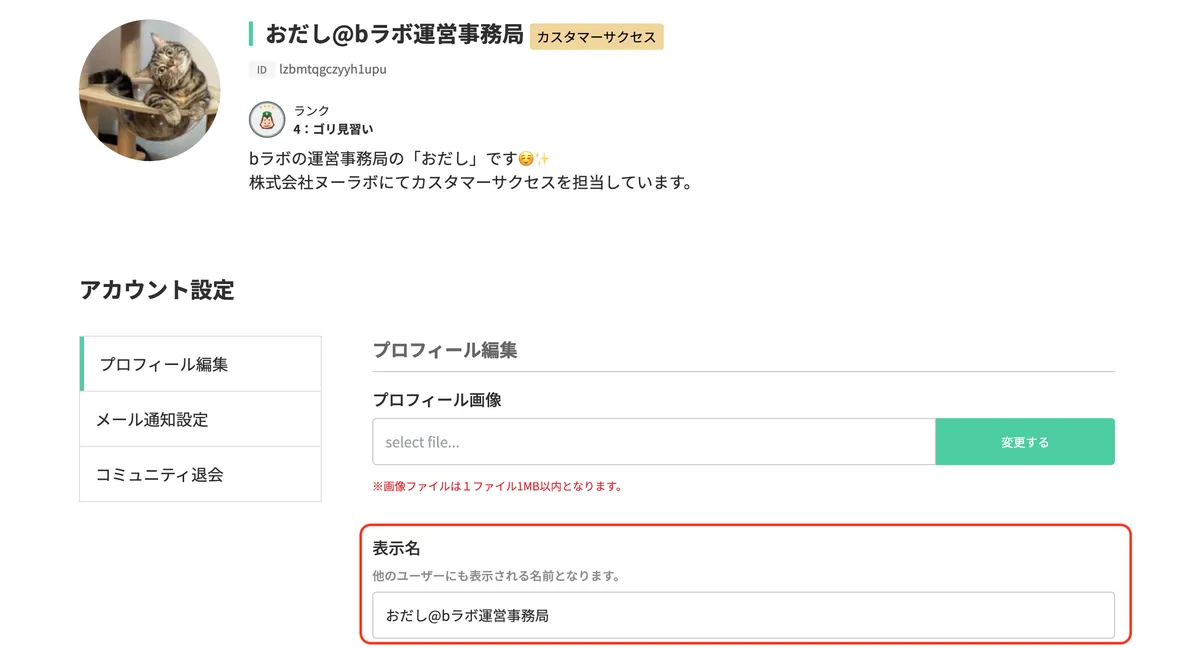
Task: Switch to the メール通知設定 tab
Action: [152, 419]
